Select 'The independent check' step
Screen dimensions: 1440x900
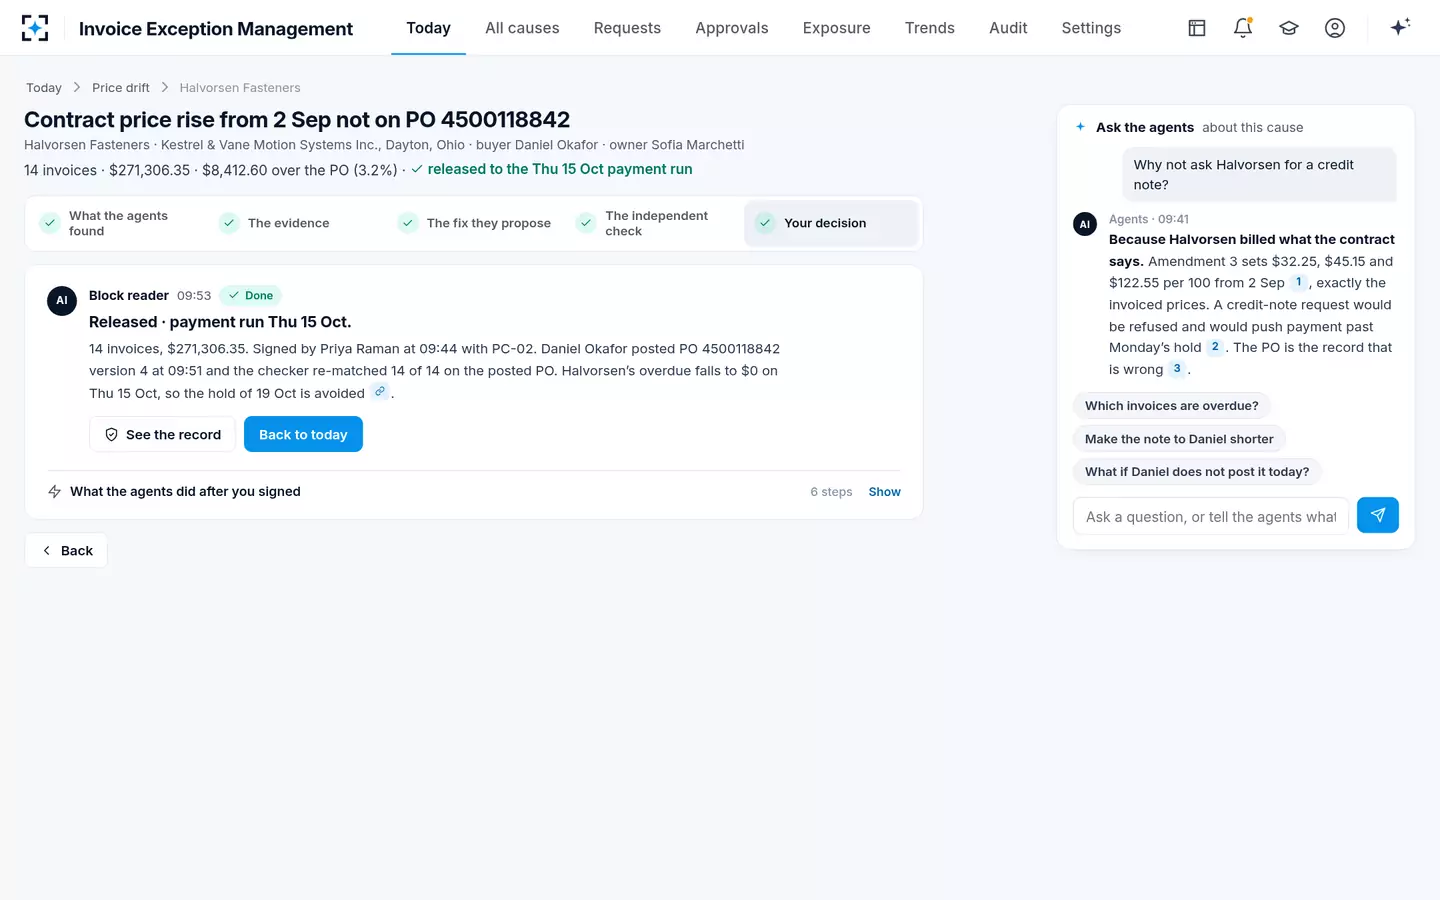click(655, 223)
